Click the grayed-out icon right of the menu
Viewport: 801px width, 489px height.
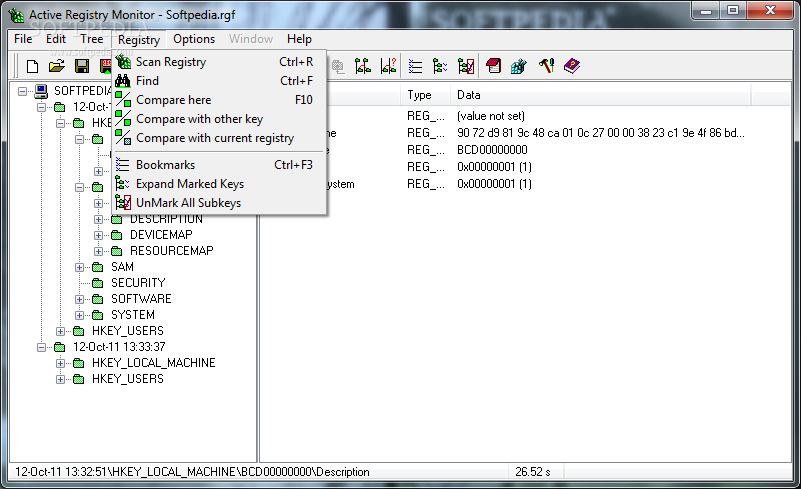(338, 66)
